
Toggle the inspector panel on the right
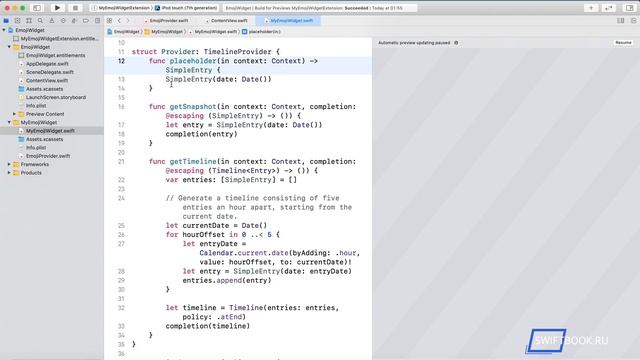[629, 8]
